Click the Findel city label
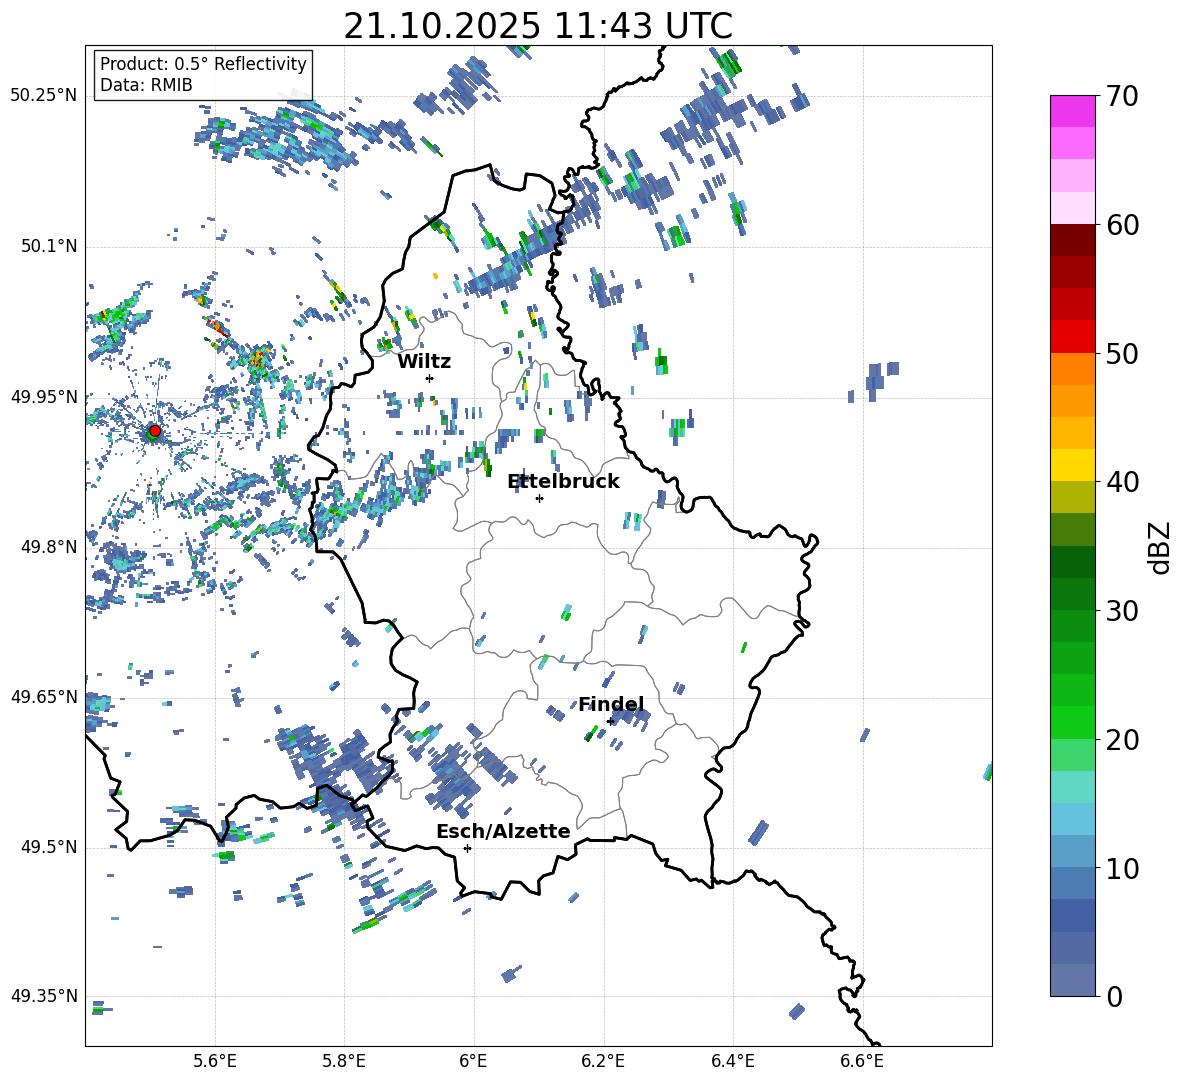1184x1081 pixels. pyautogui.click(x=610, y=704)
